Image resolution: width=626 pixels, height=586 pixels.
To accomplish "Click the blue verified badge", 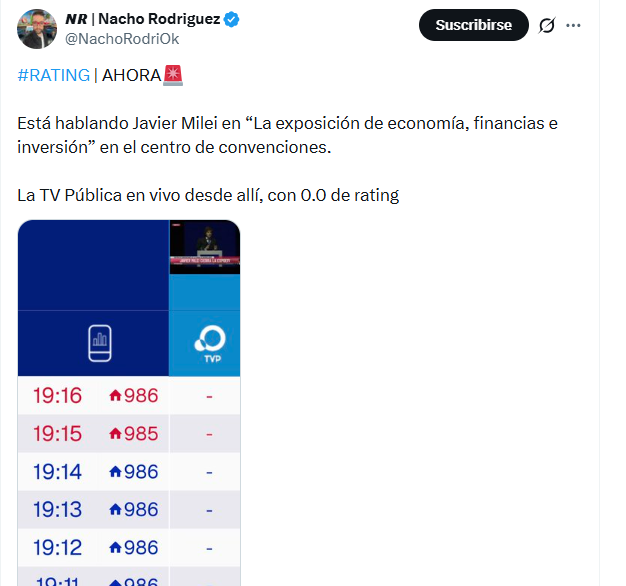I will click(x=230, y=19).
